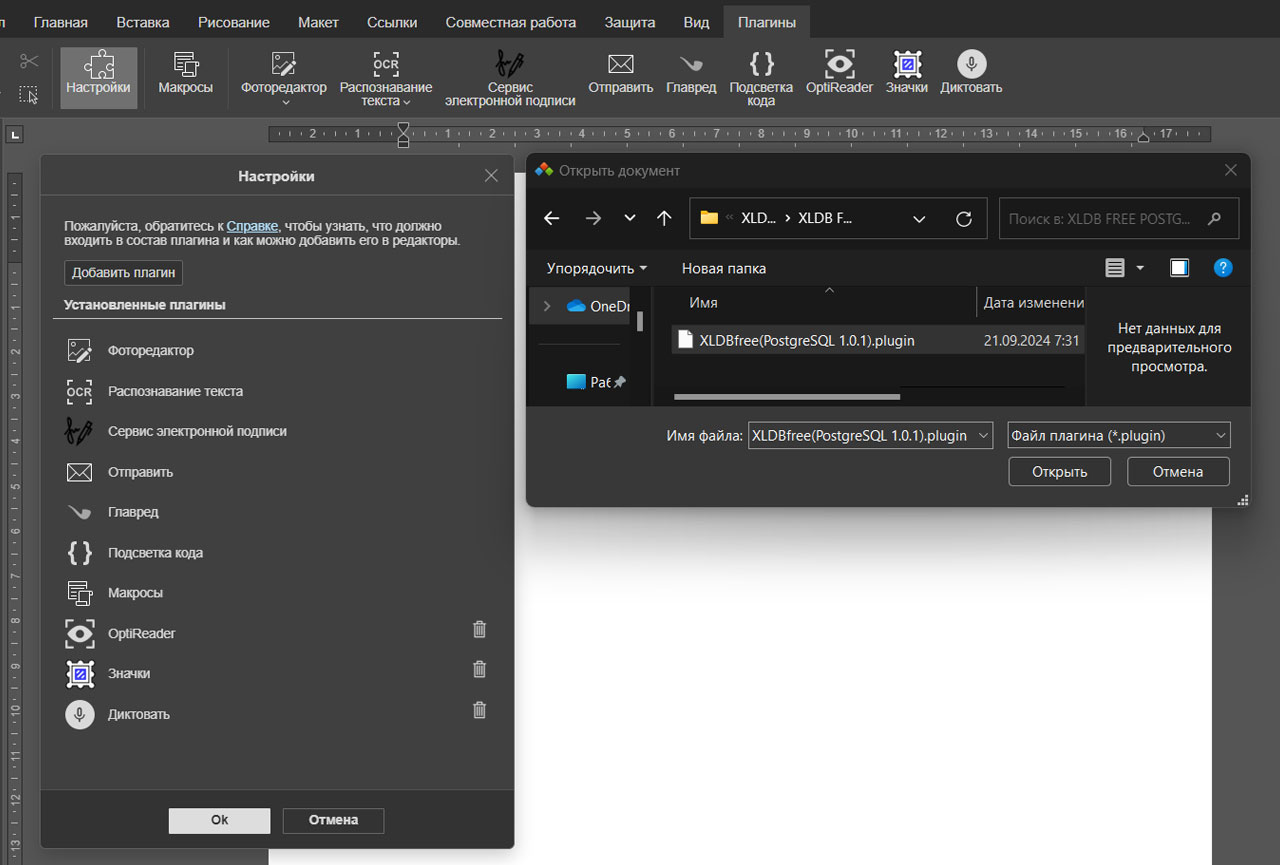This screenshot has width=1280, height=865.
Task: Select OneDrive in the navigation pane
Action: point(597,306)
